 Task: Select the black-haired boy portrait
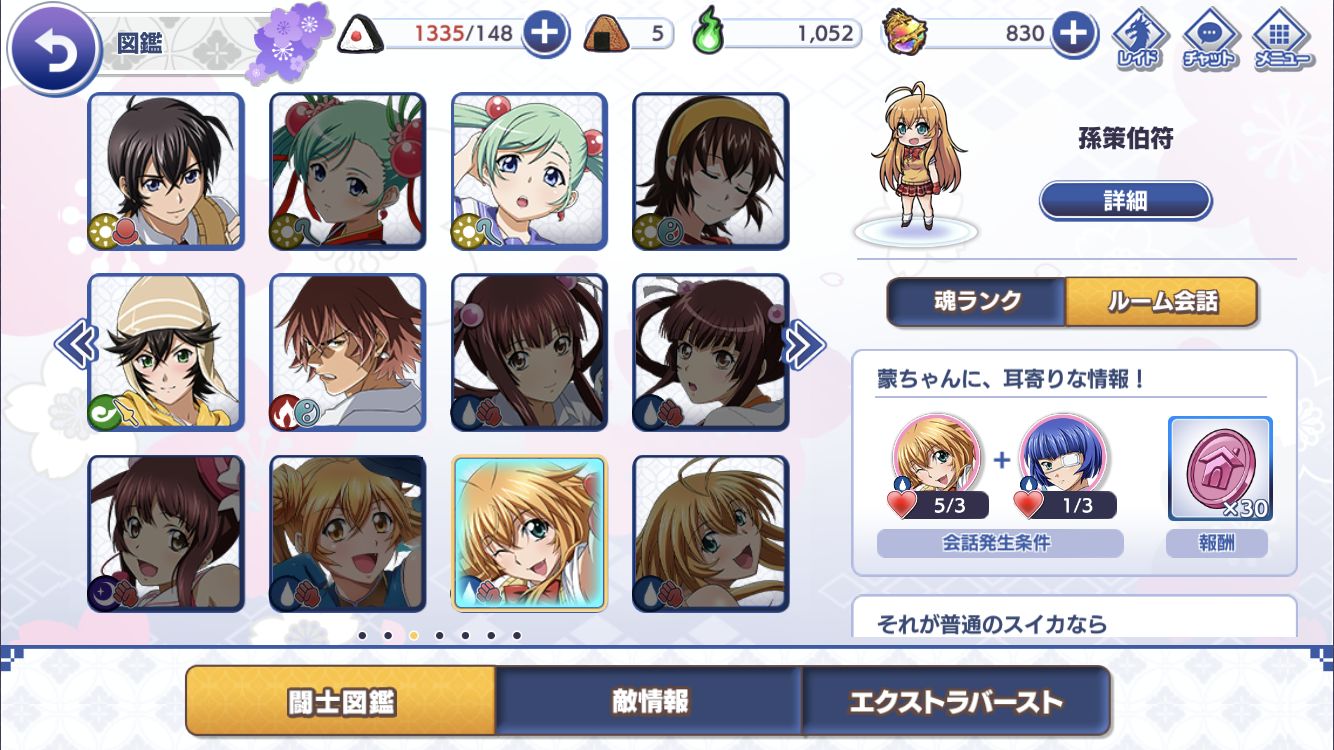pos(166,171)
